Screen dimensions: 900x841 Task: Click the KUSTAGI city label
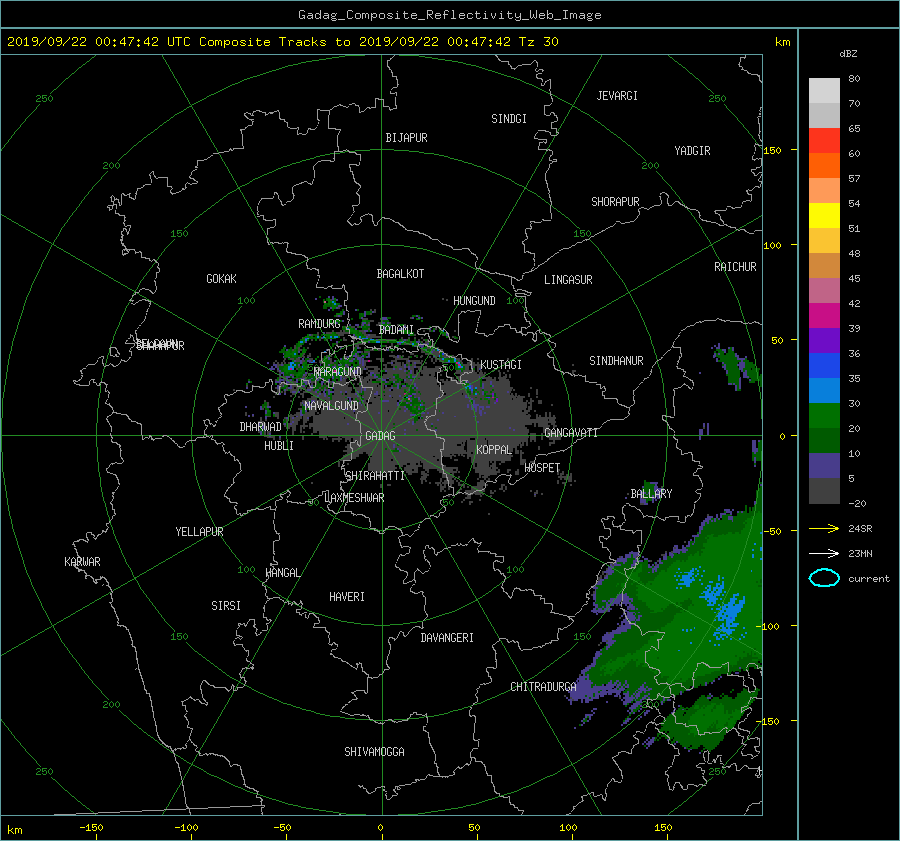[501, 365]
